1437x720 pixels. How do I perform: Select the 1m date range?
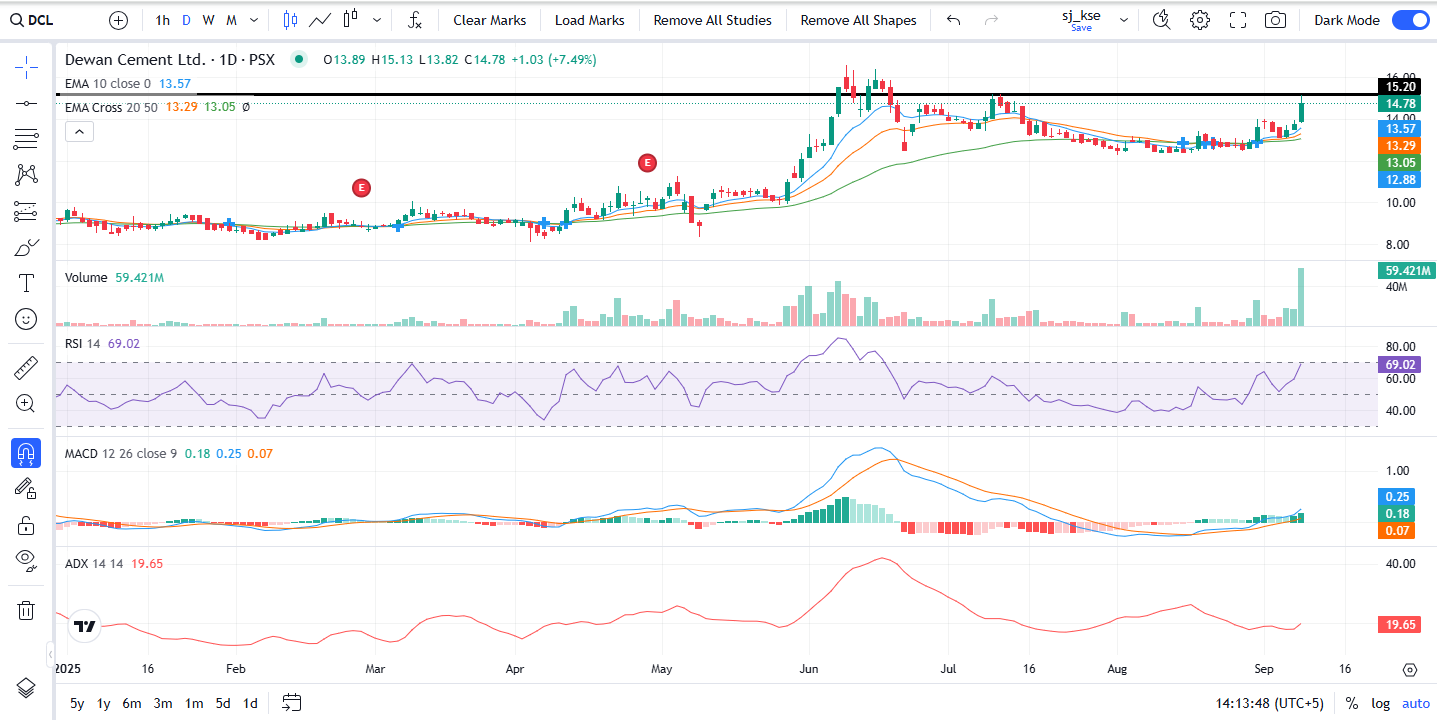(x=194, y=703)
